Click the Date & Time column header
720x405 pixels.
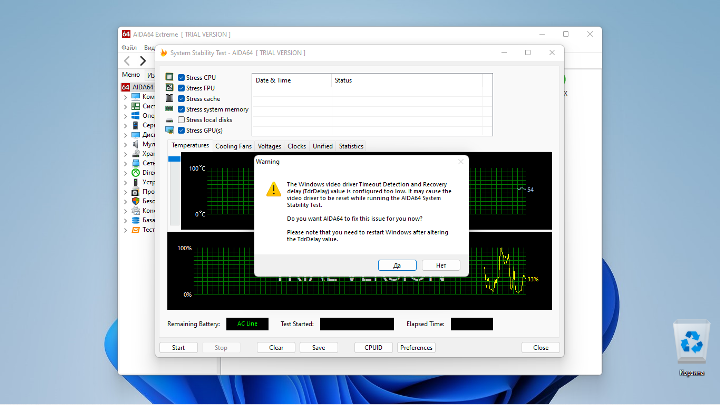292,80
